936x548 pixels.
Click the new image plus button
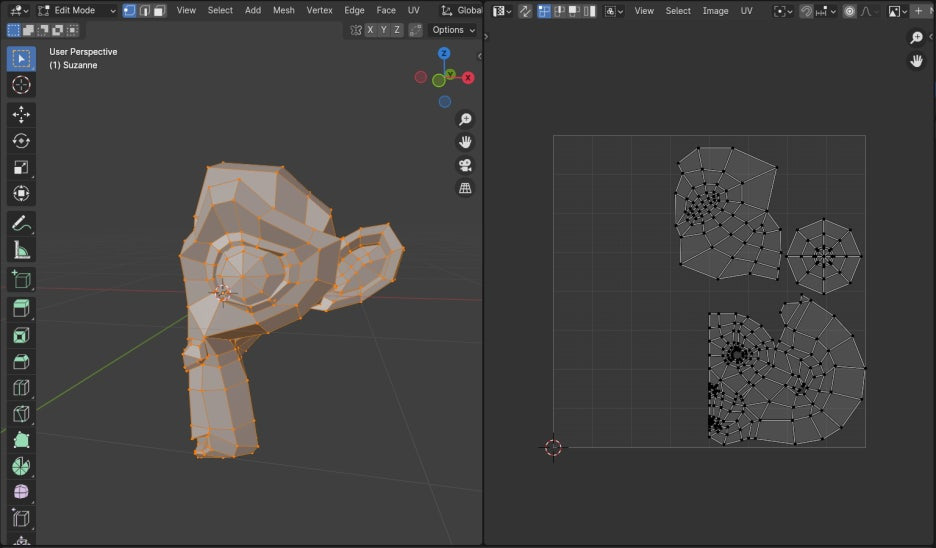pos(918,11)
